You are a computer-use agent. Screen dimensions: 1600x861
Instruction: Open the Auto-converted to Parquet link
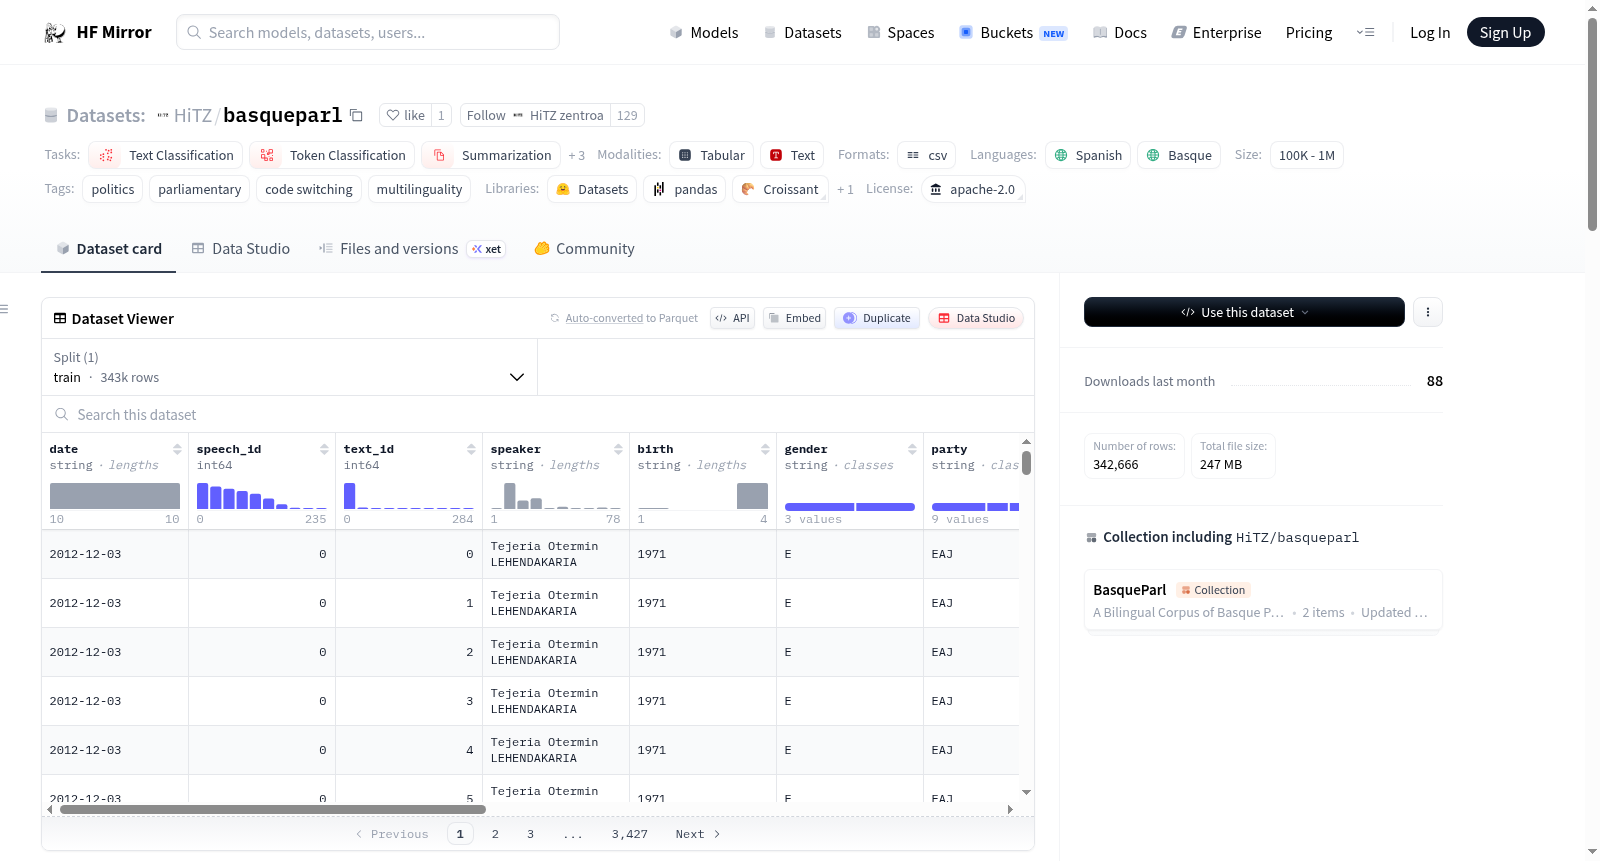click(604, 318)
